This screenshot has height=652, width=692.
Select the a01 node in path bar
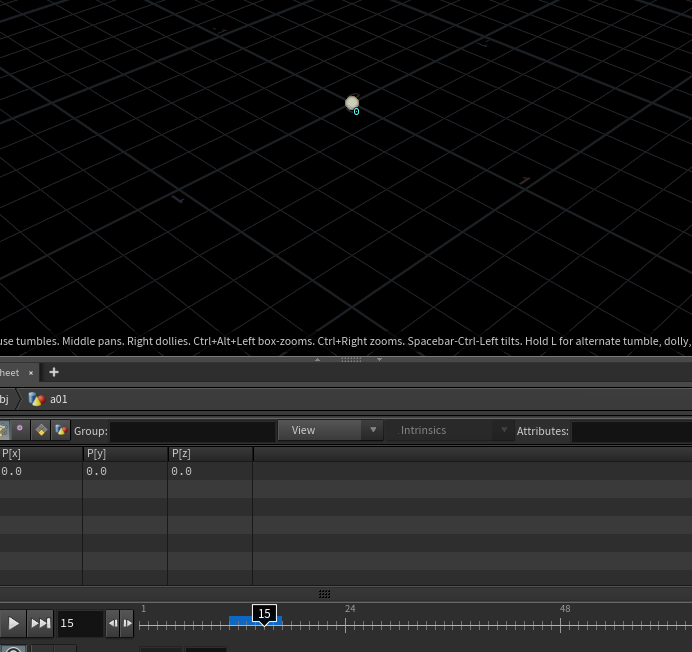[x=48, y=399]
